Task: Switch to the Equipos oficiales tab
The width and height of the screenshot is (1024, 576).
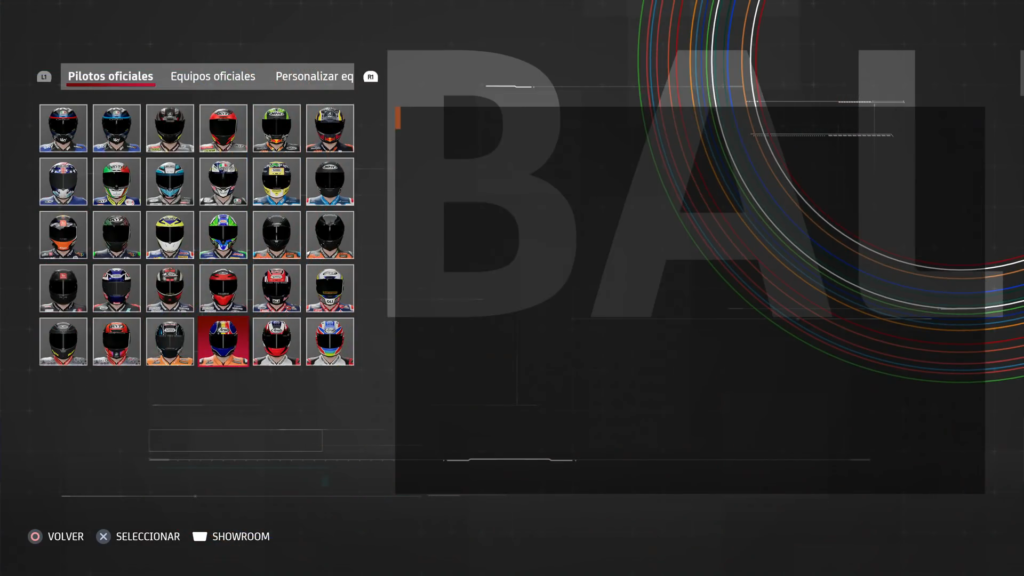Action: click(x=213, y=76)
